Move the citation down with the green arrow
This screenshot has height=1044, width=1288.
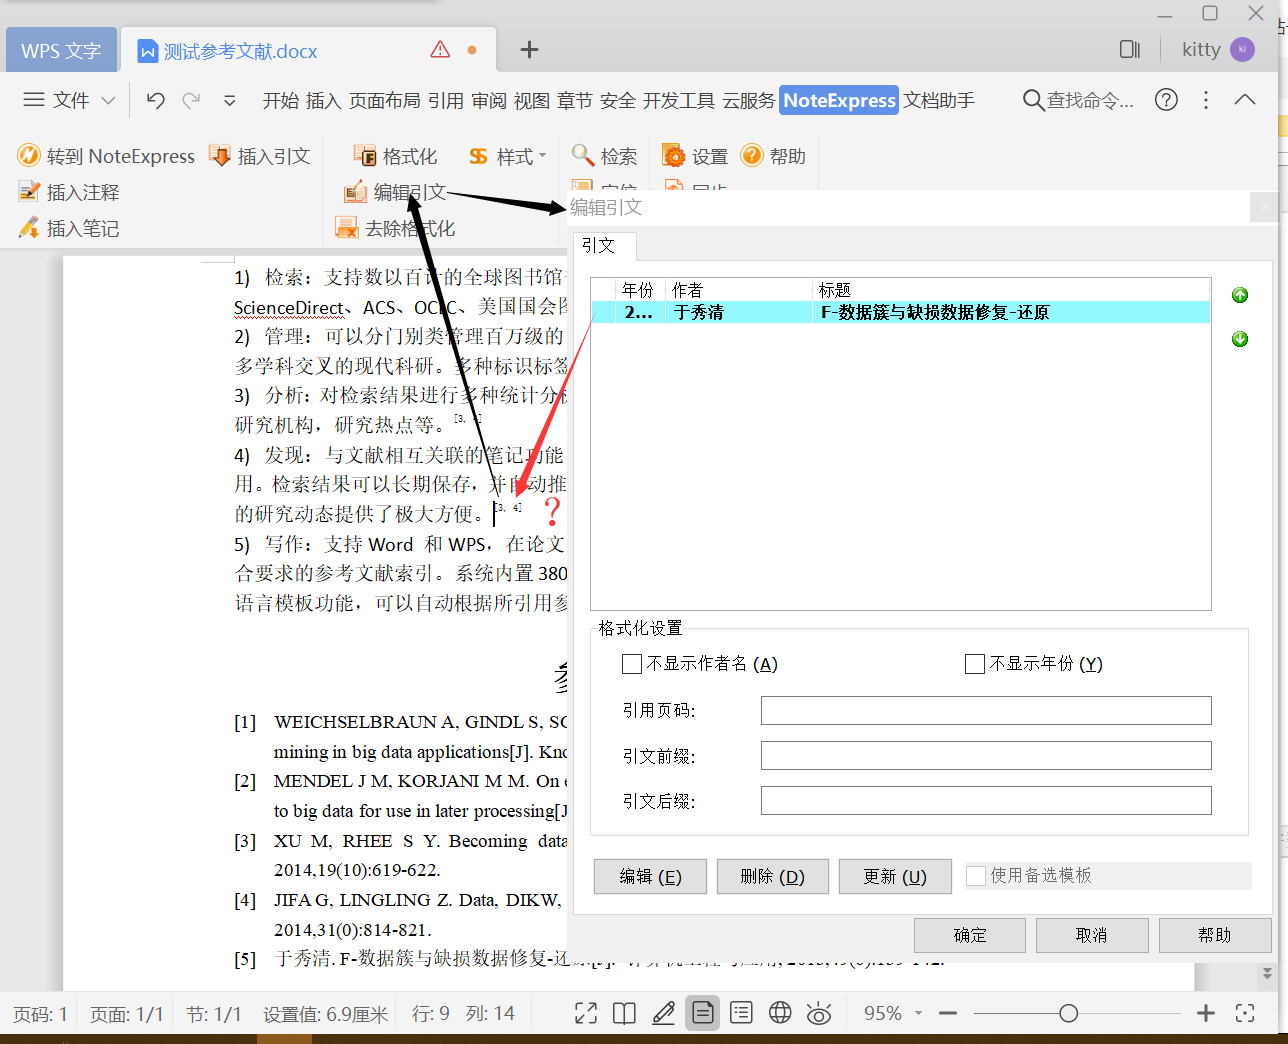click(x=1240, y=339)
